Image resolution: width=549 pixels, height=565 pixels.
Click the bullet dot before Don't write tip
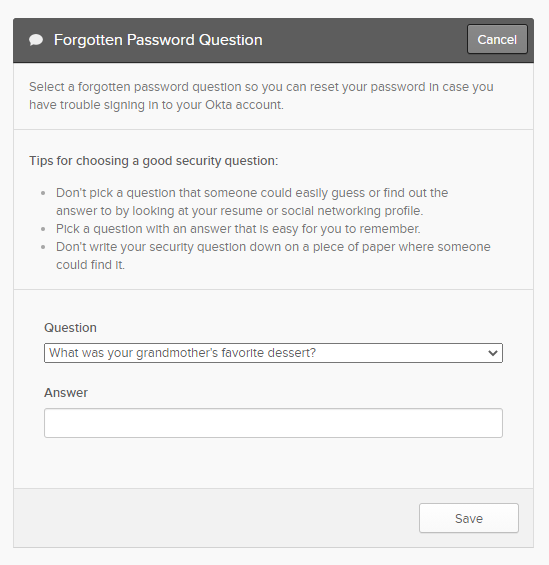(x=43, y=247)
